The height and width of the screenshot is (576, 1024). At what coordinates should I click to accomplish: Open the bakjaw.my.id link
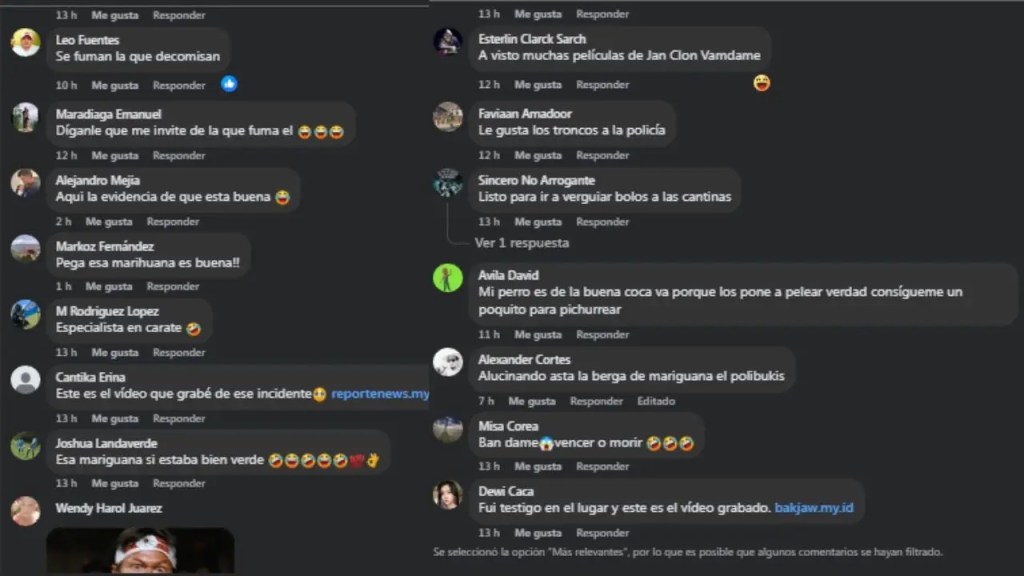coord(814,507)
